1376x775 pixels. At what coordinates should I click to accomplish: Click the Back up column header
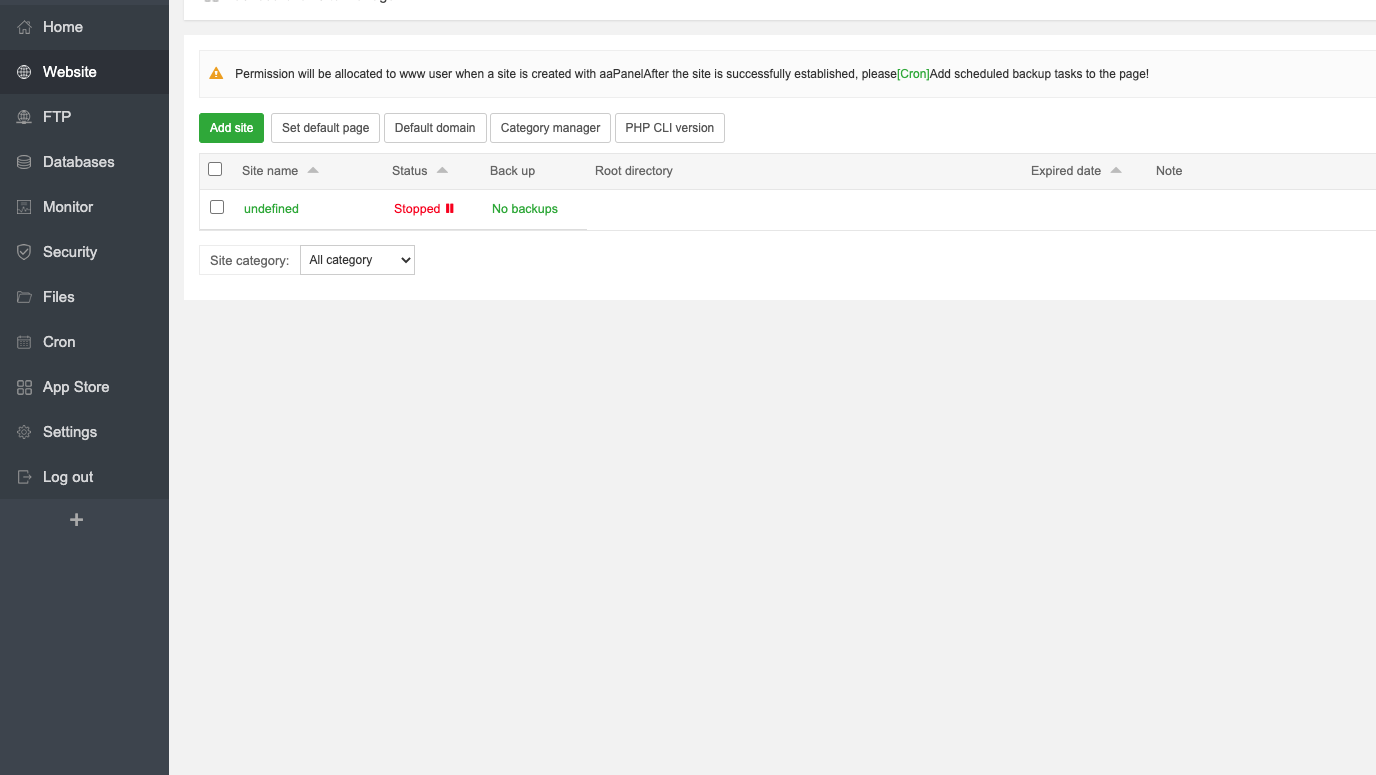pyautogui.click(x=512, y=171)
